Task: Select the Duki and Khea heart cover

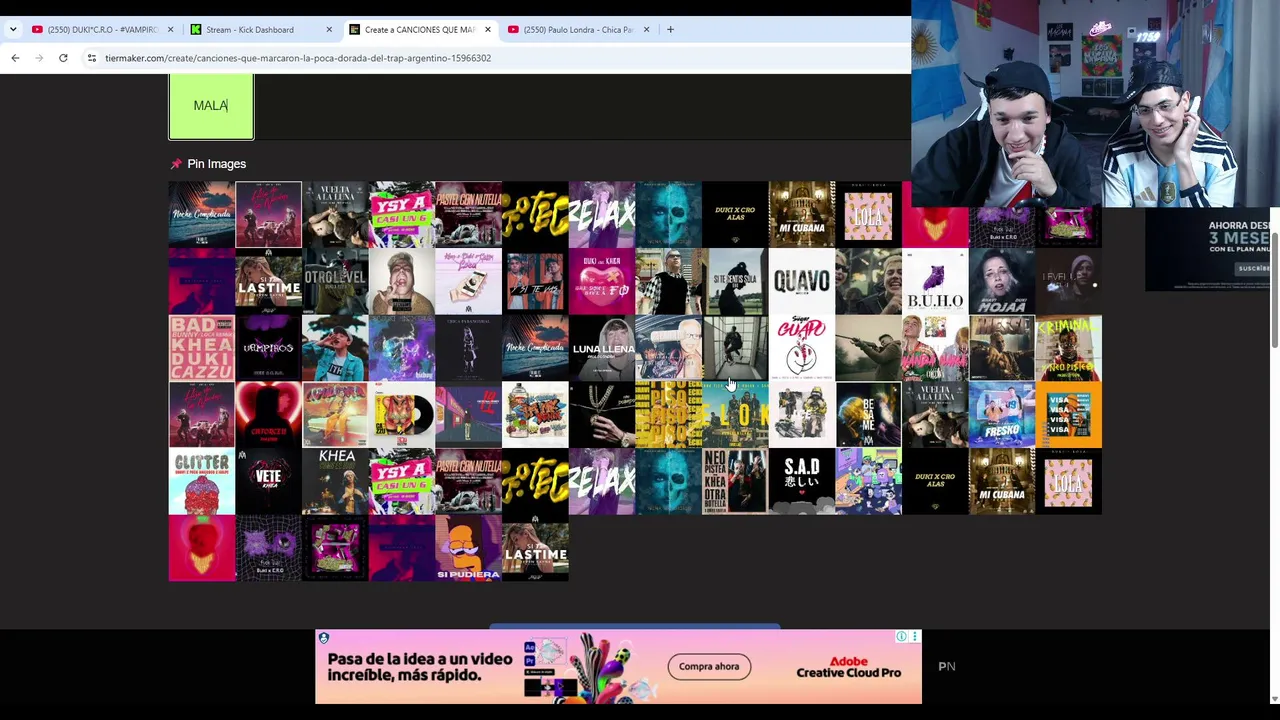Action: (602, 281)
